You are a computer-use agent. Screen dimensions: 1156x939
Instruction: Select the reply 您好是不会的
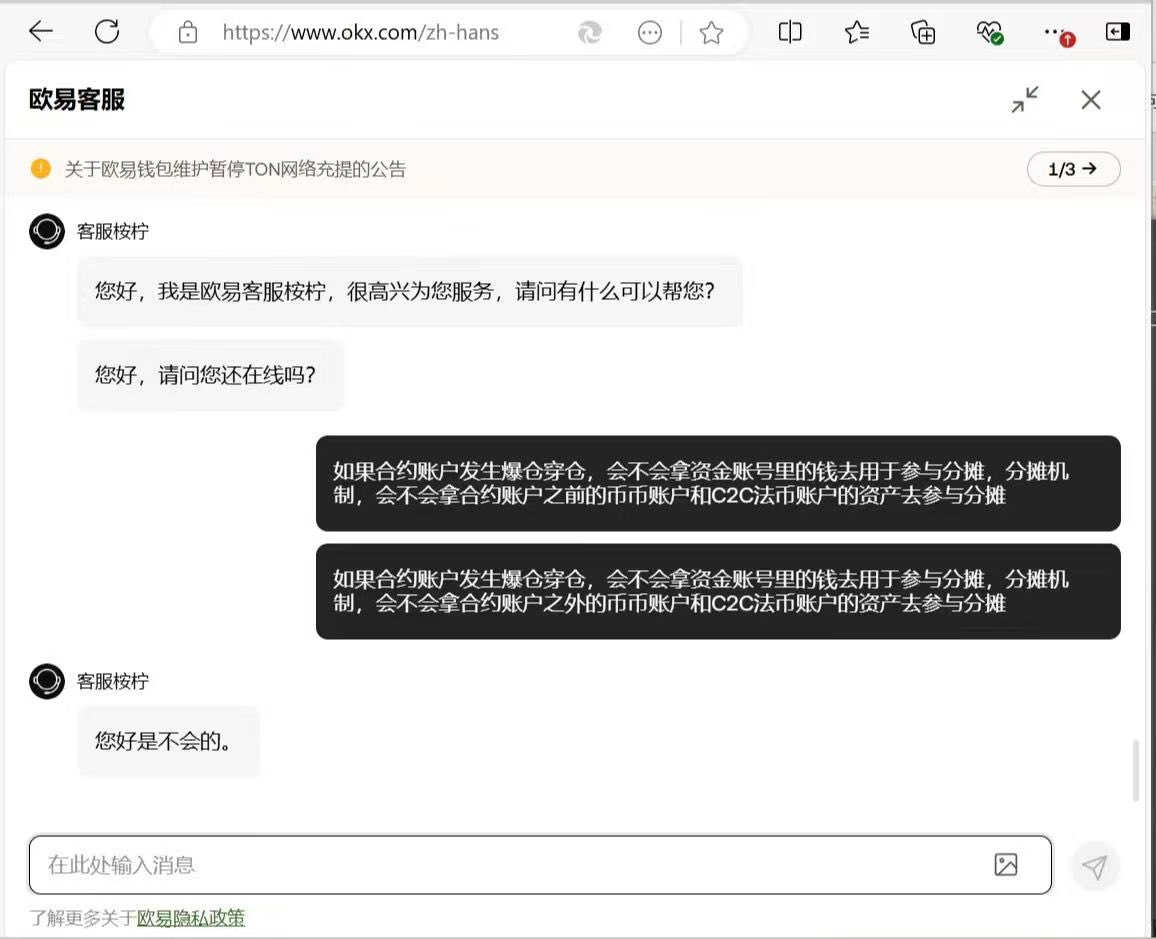pos(169,741)
